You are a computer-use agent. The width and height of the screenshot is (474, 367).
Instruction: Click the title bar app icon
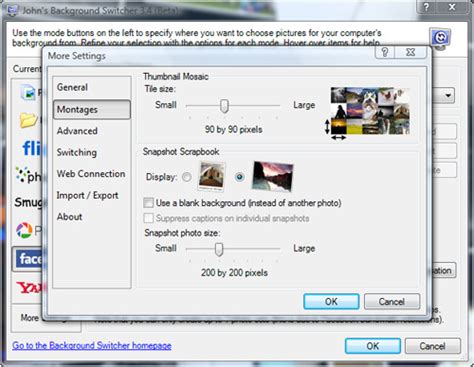pos(12,11)
